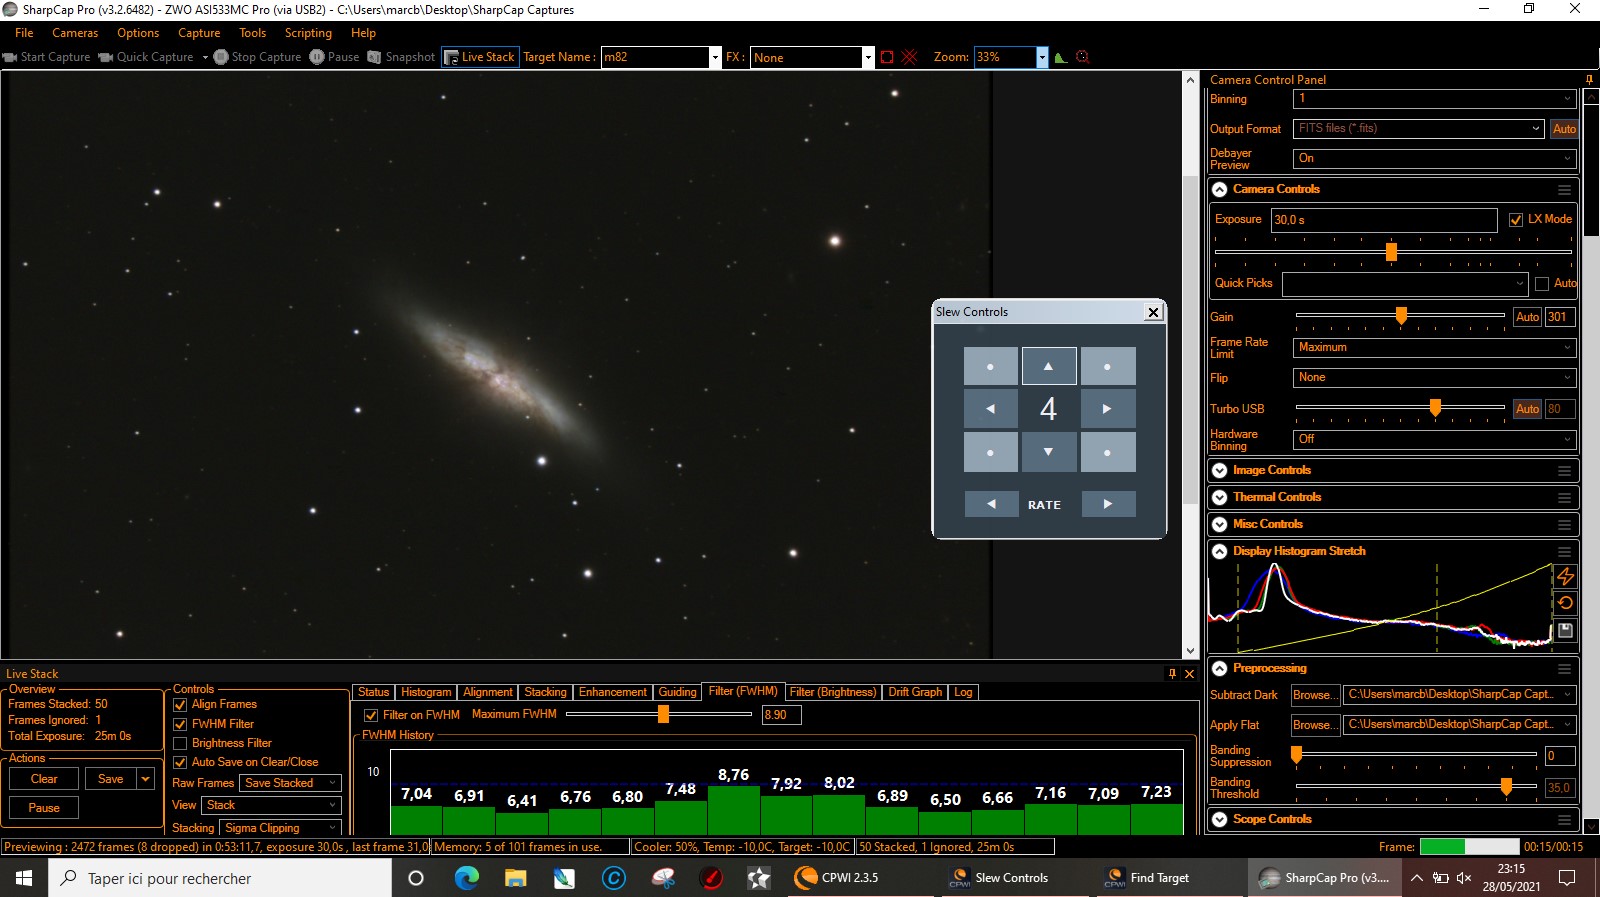Click the histogram auto-stretch lightning icon

click(1566, 577)
